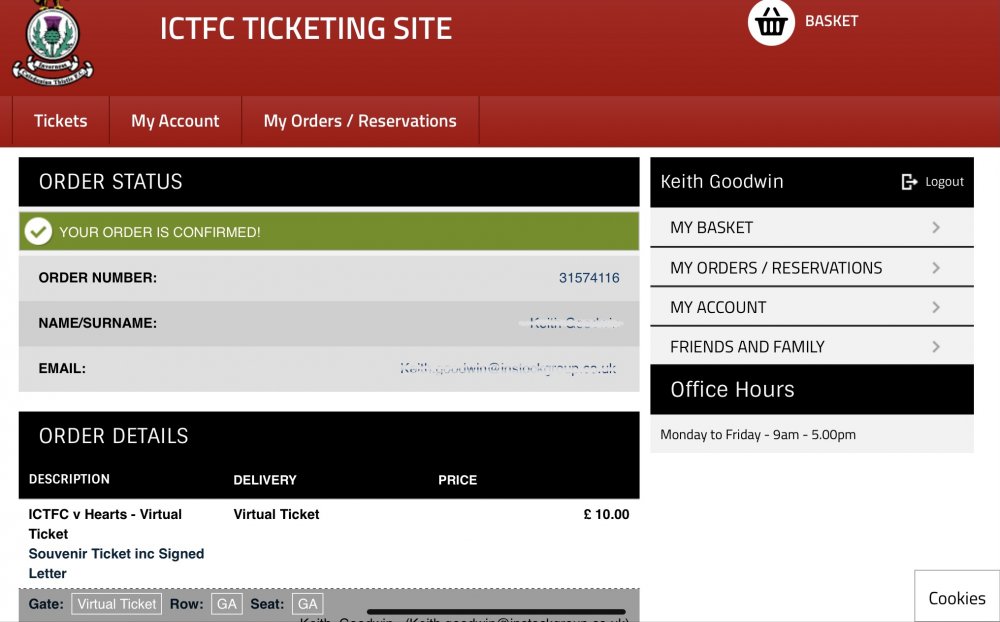Open order number 31574116 link
Screen dimensions: 1000x622
[x=589, y=278]
